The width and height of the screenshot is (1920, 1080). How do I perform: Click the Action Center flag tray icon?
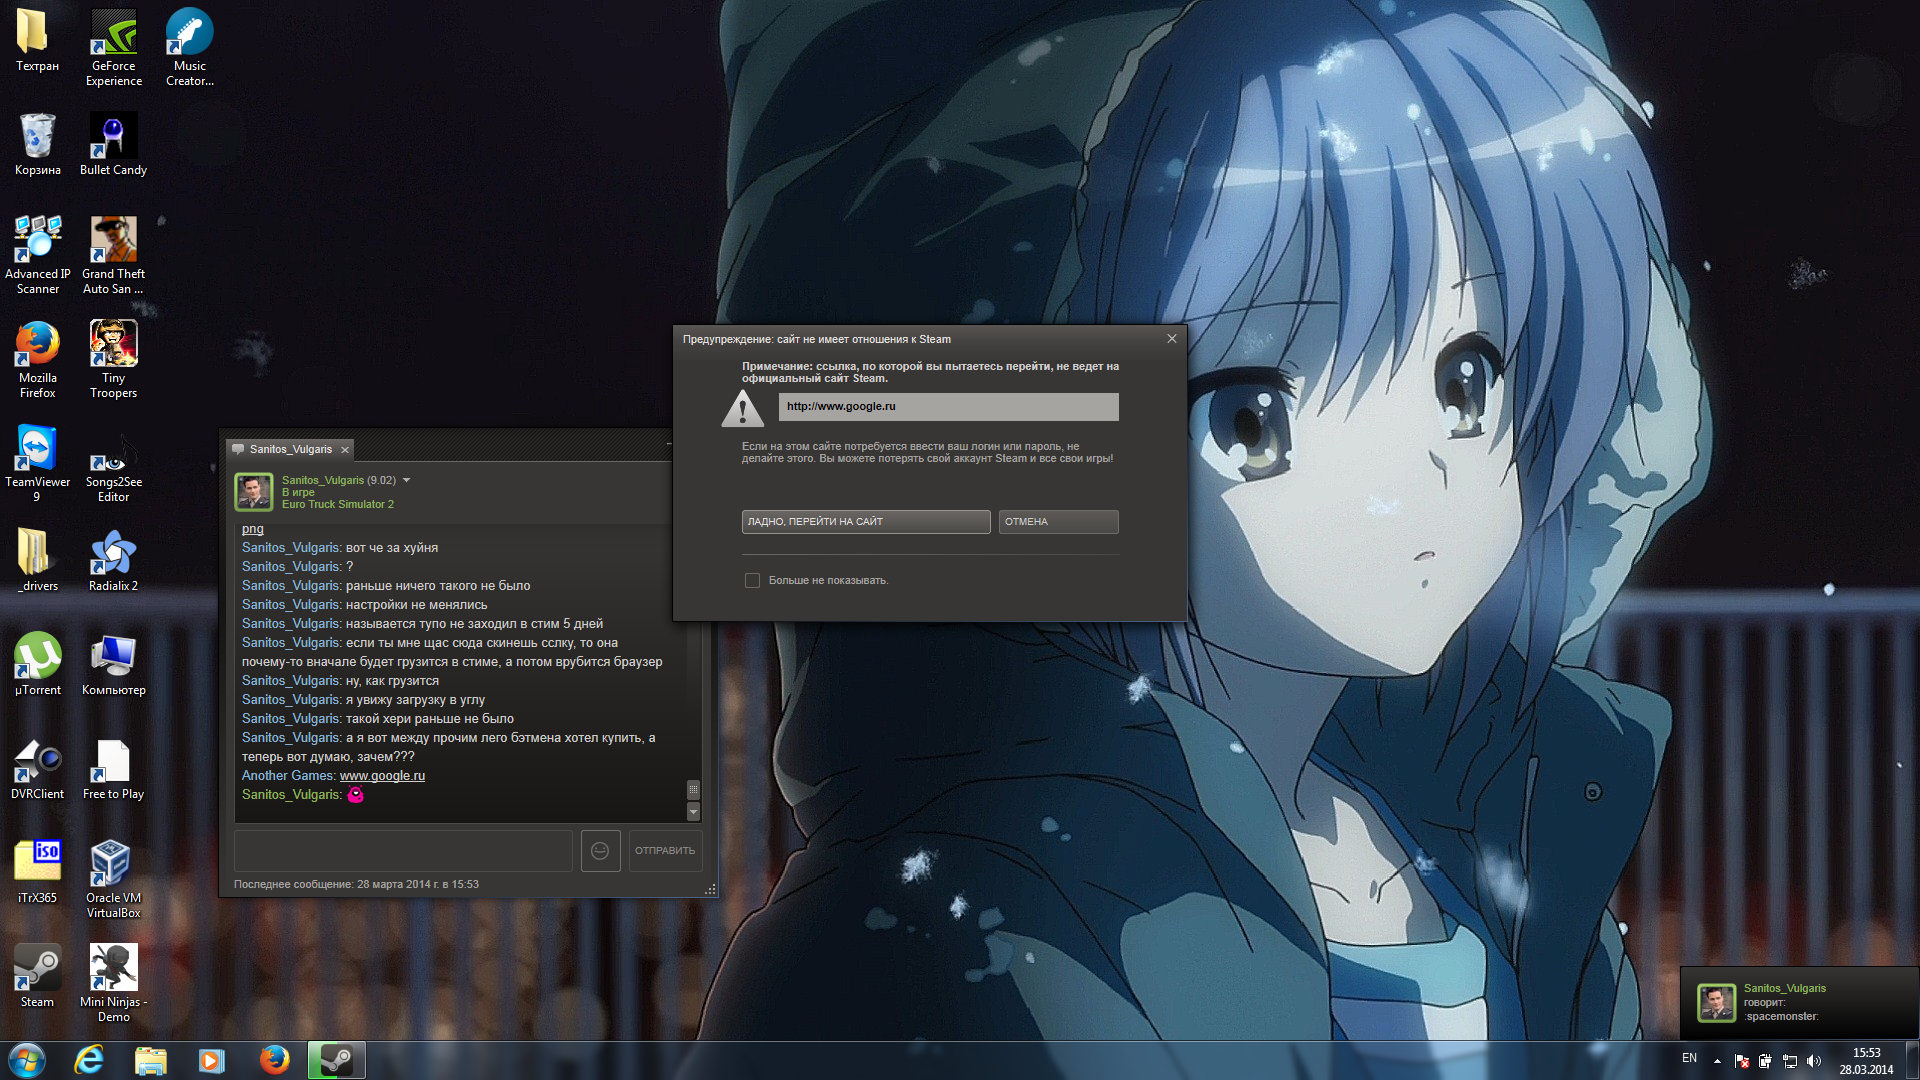point(1742,1061)
